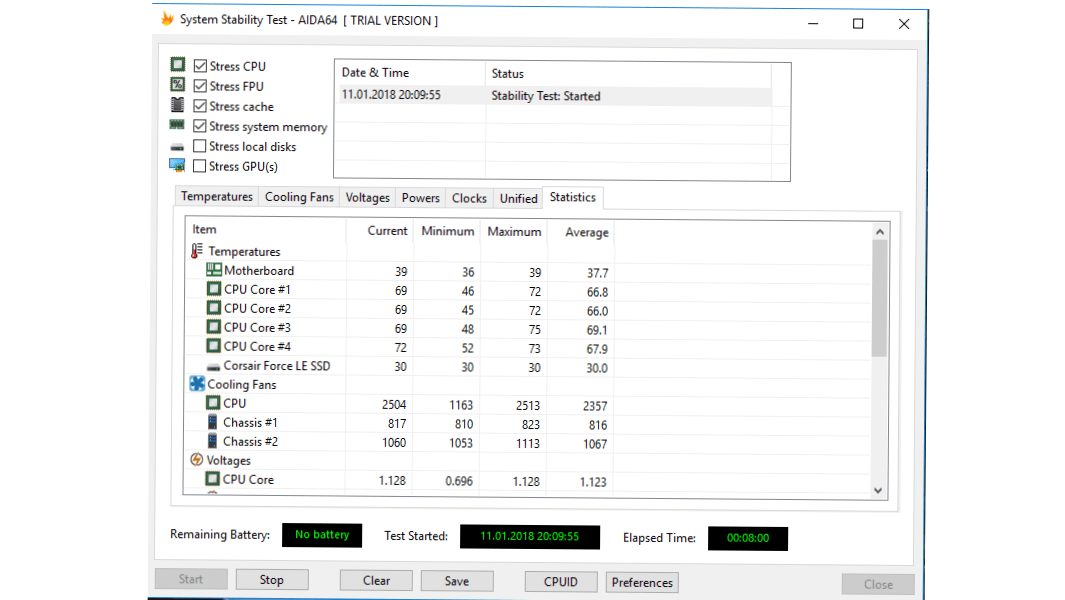
Task: Uncheck the Stress CPU checkbox
Action: [200, 65]
